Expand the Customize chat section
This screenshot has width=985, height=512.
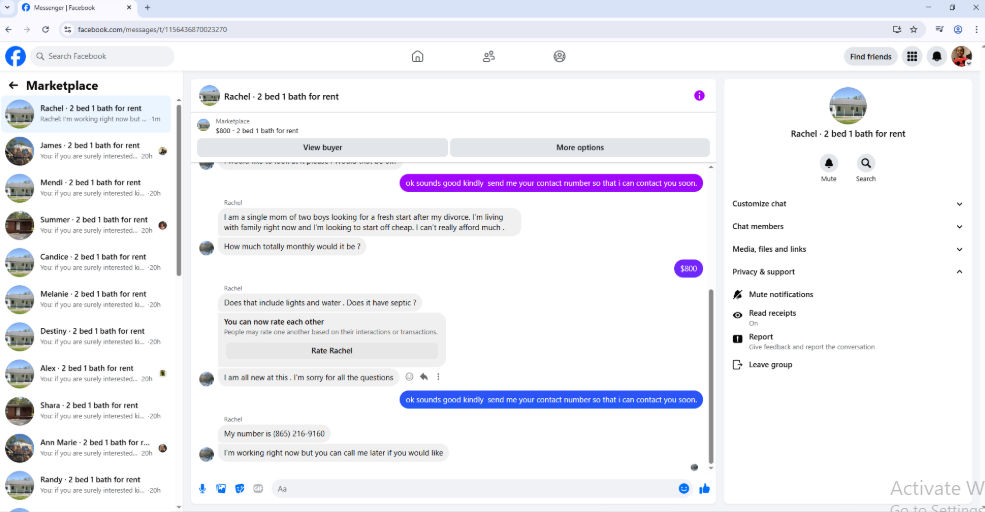coord(848,204)
